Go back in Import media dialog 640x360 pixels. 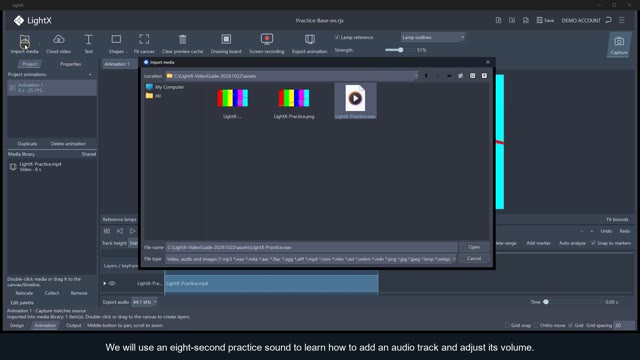[x=426, y=76]
